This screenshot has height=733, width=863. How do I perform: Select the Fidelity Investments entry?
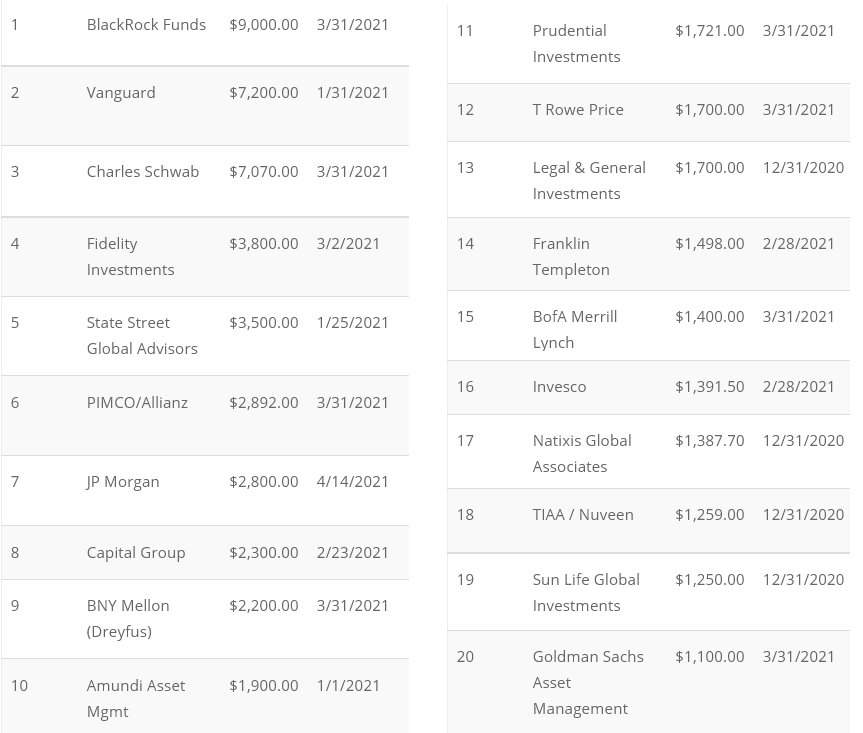[130, 256]
